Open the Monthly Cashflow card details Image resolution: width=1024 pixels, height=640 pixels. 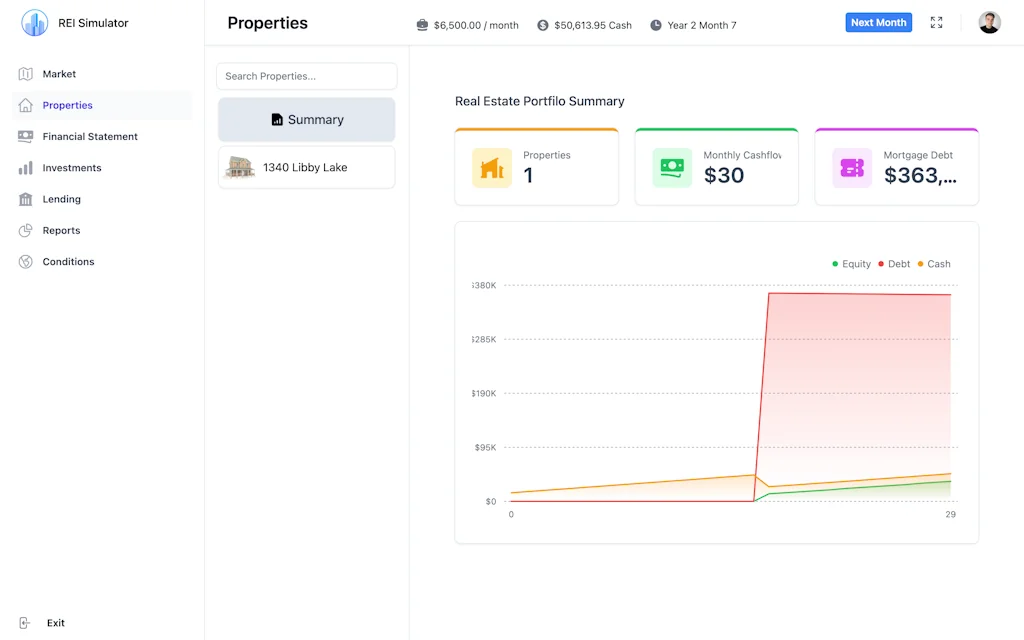coord(716,166)
